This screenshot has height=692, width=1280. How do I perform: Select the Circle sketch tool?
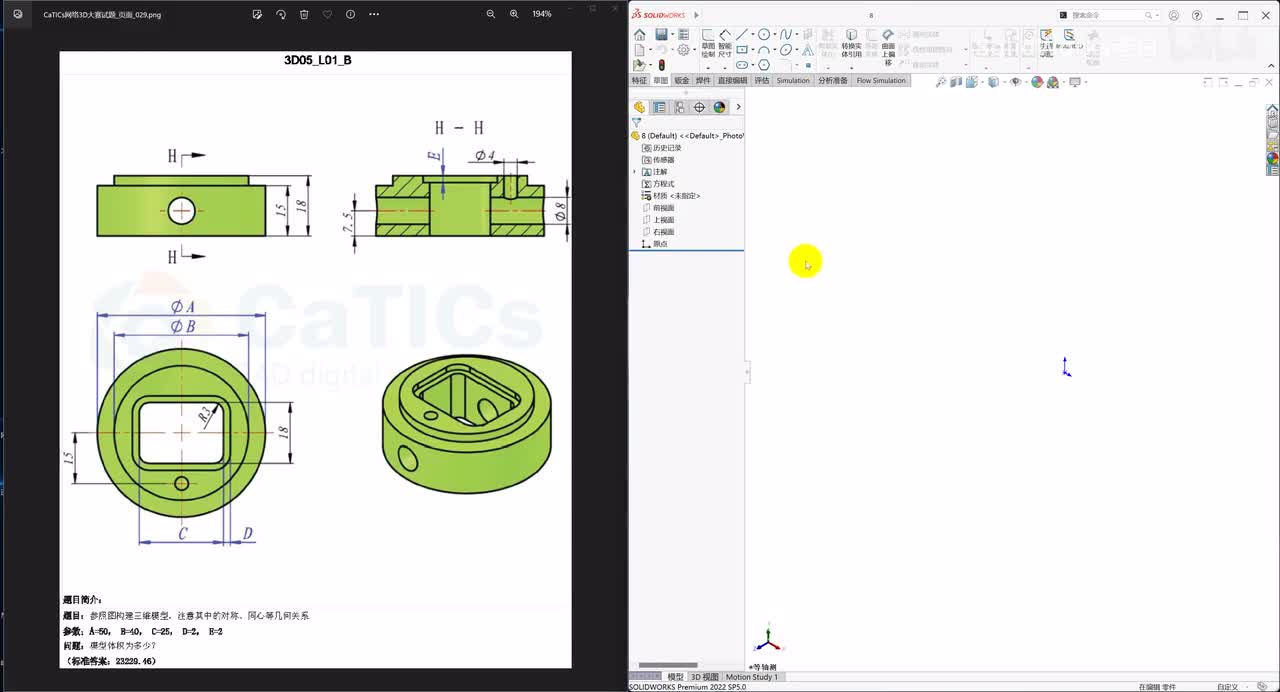coord(764,34)
